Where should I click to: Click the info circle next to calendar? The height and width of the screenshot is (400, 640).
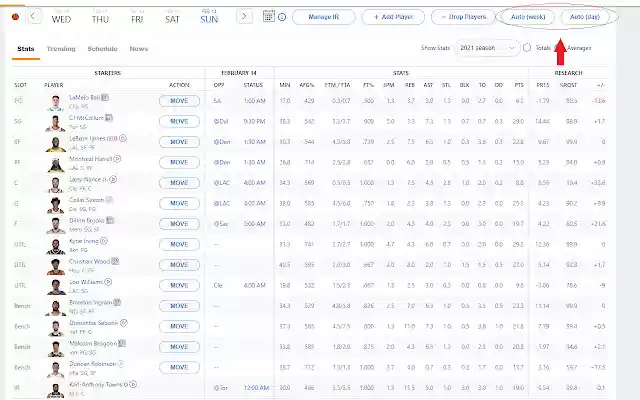tap(282, 17)
